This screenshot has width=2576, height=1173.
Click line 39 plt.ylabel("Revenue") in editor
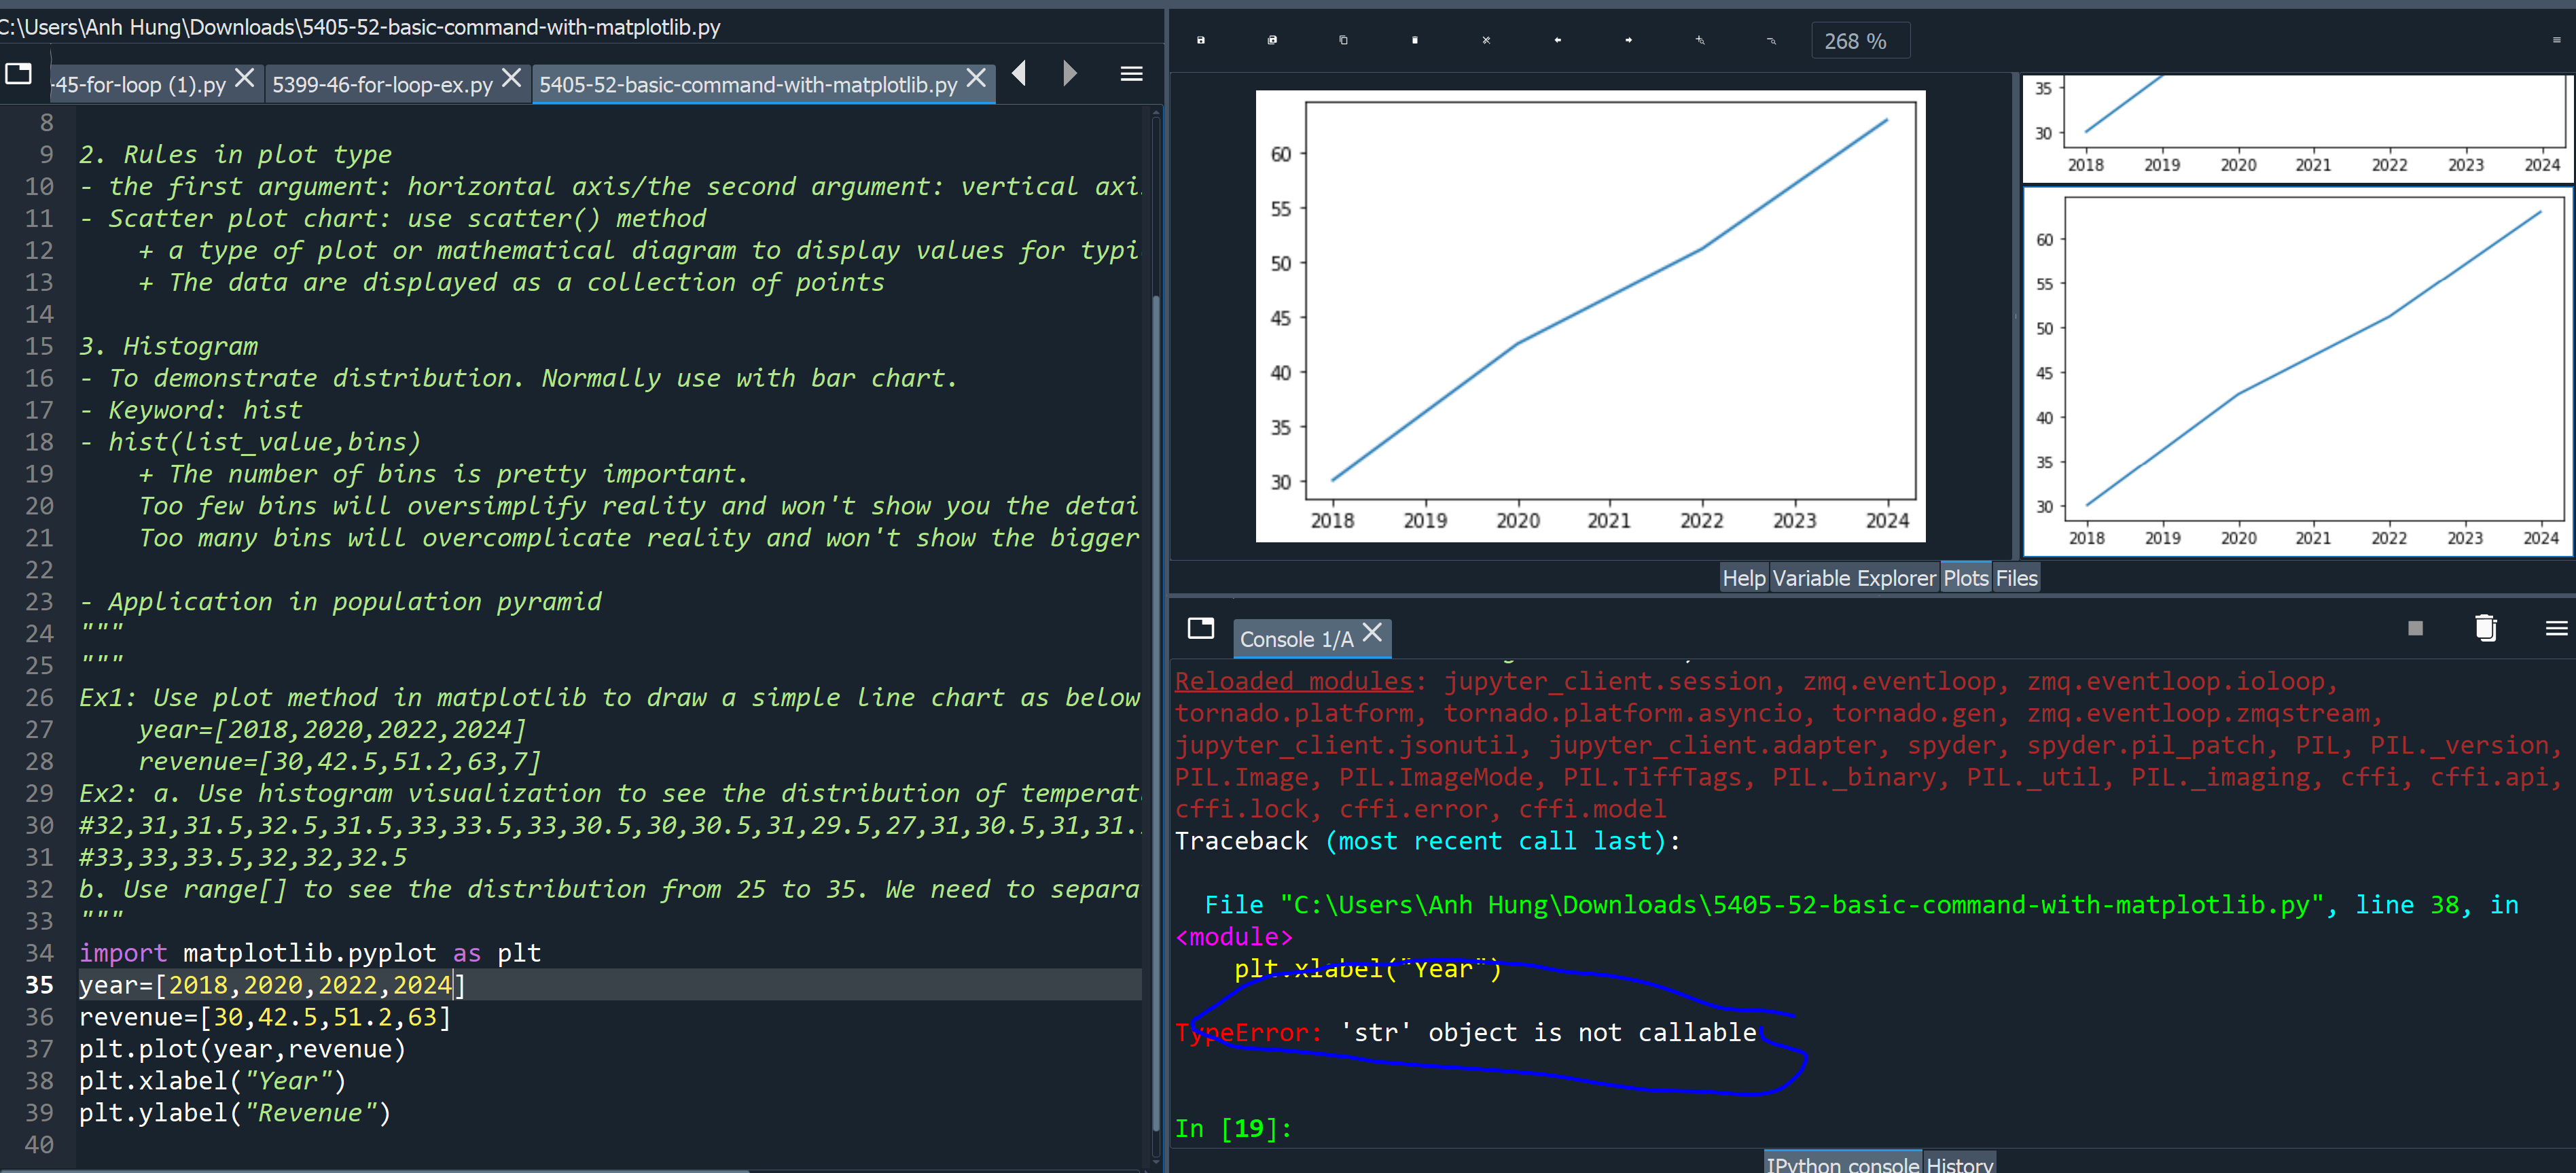click(235, 1112)
